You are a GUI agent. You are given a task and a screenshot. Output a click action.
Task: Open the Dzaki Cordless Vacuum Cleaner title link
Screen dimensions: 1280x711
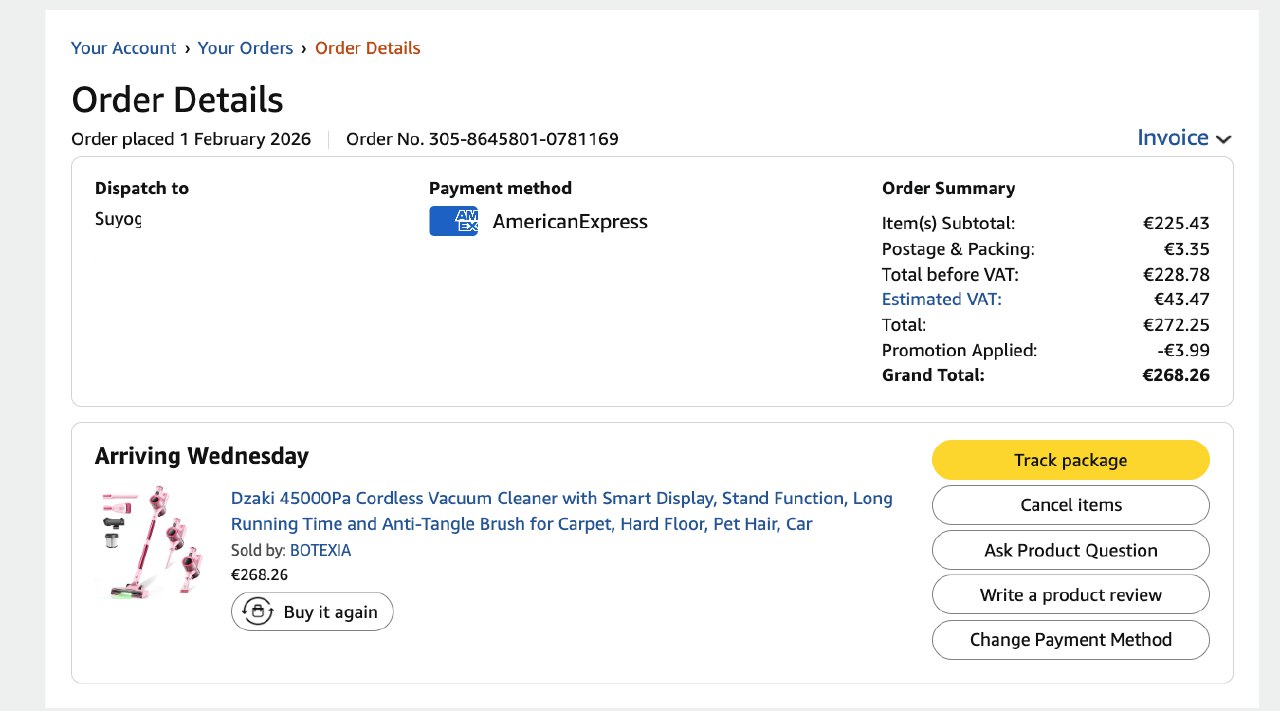(x=561, y=511)
